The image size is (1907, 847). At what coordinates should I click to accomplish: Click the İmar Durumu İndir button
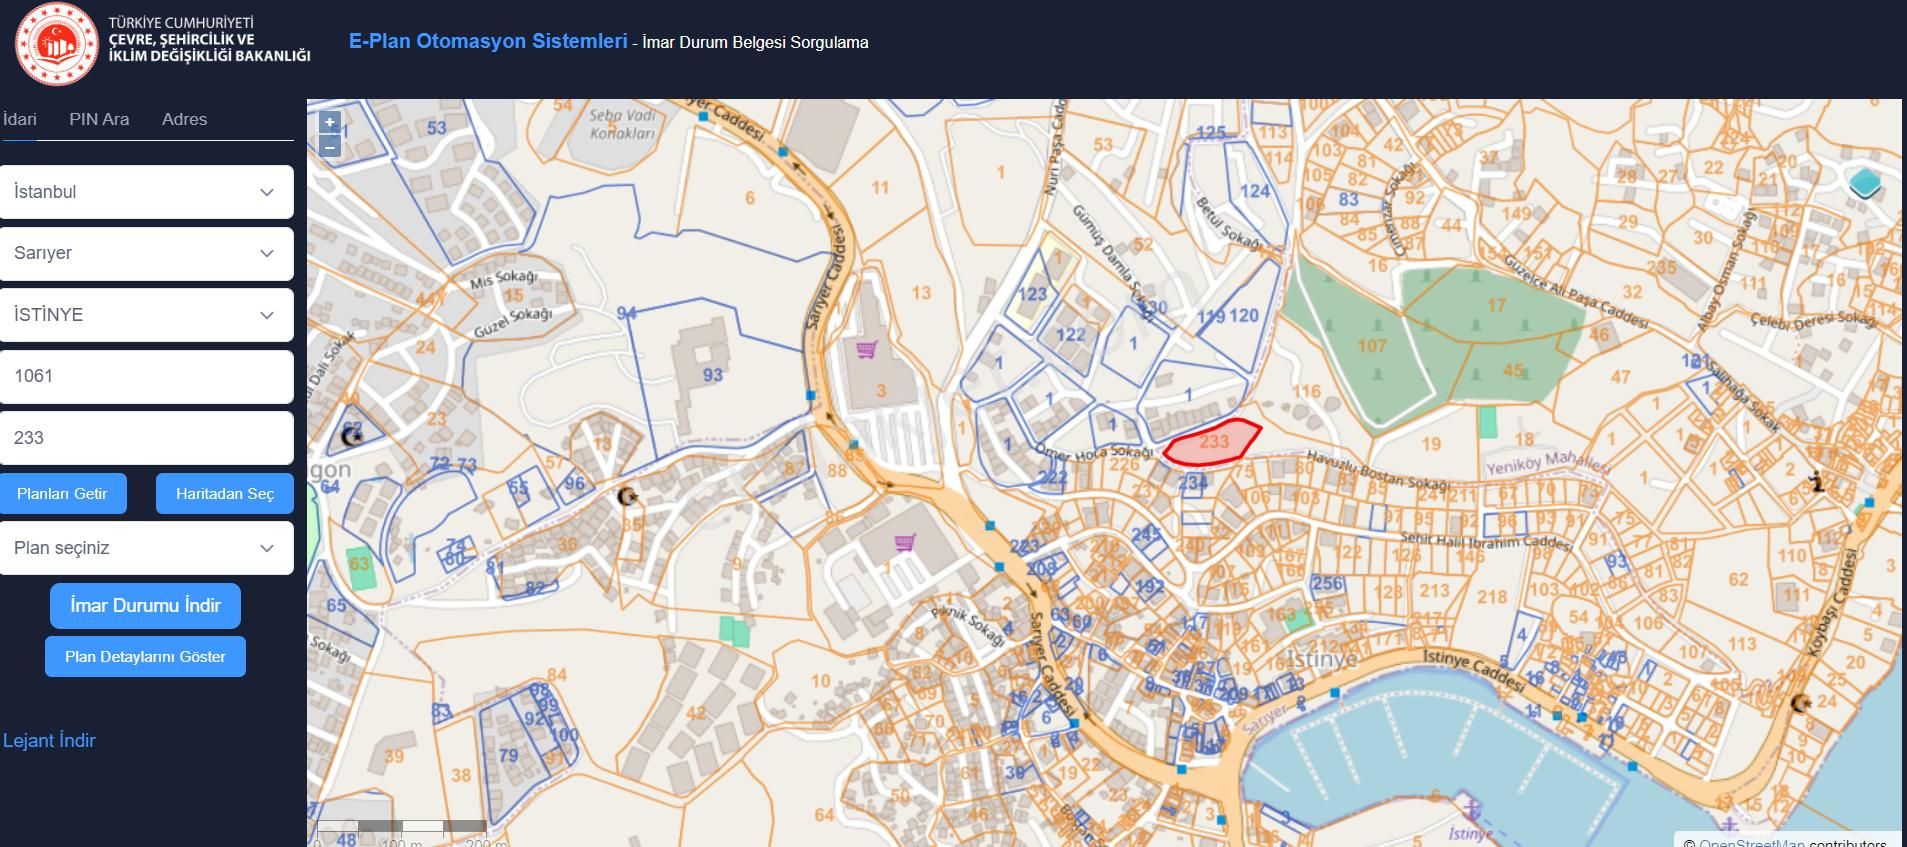(x=145, y=606)
